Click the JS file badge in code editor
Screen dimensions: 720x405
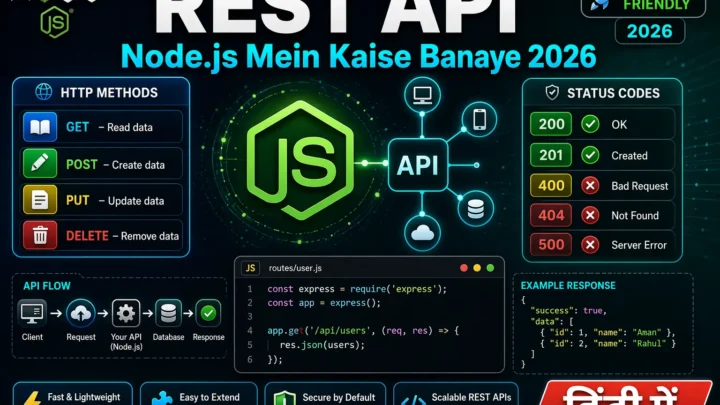pos(250,268)
